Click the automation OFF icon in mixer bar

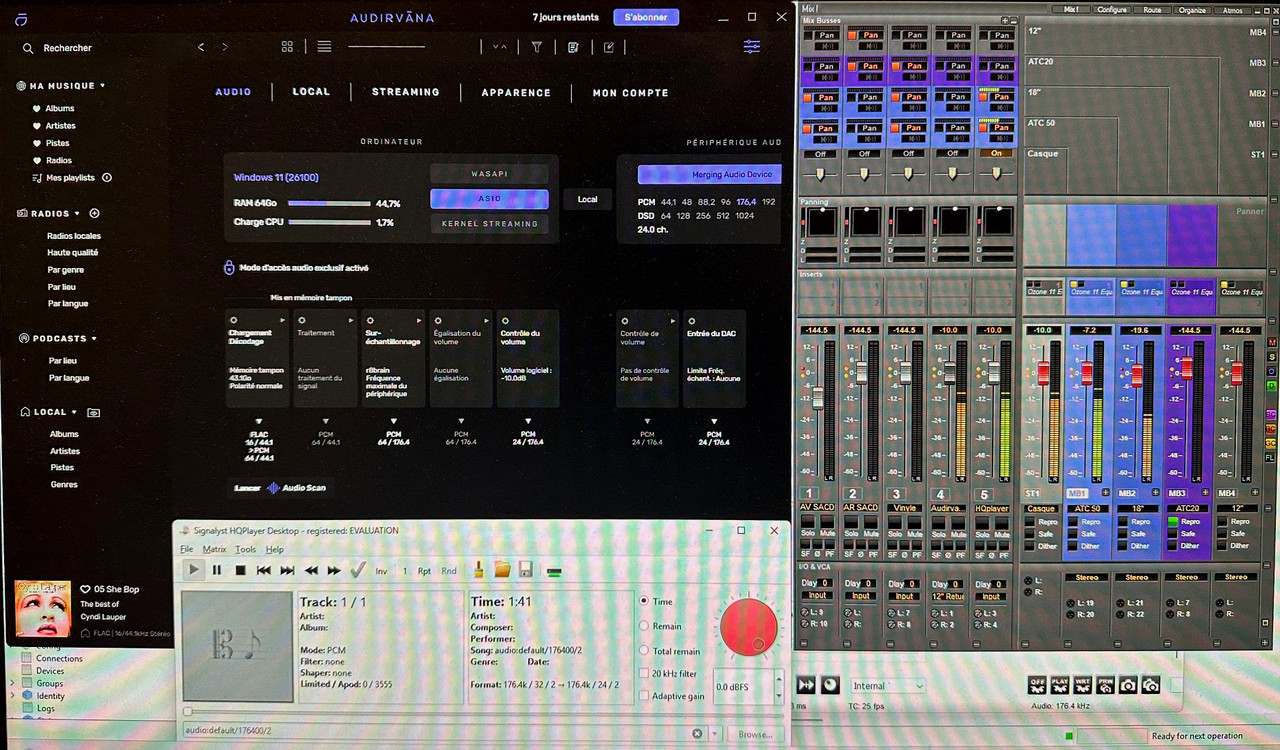pos(1038,685)
